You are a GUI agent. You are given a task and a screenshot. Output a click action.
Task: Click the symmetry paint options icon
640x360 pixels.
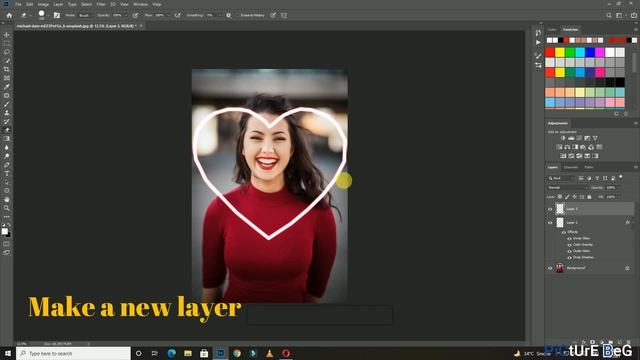pos(284,15)
